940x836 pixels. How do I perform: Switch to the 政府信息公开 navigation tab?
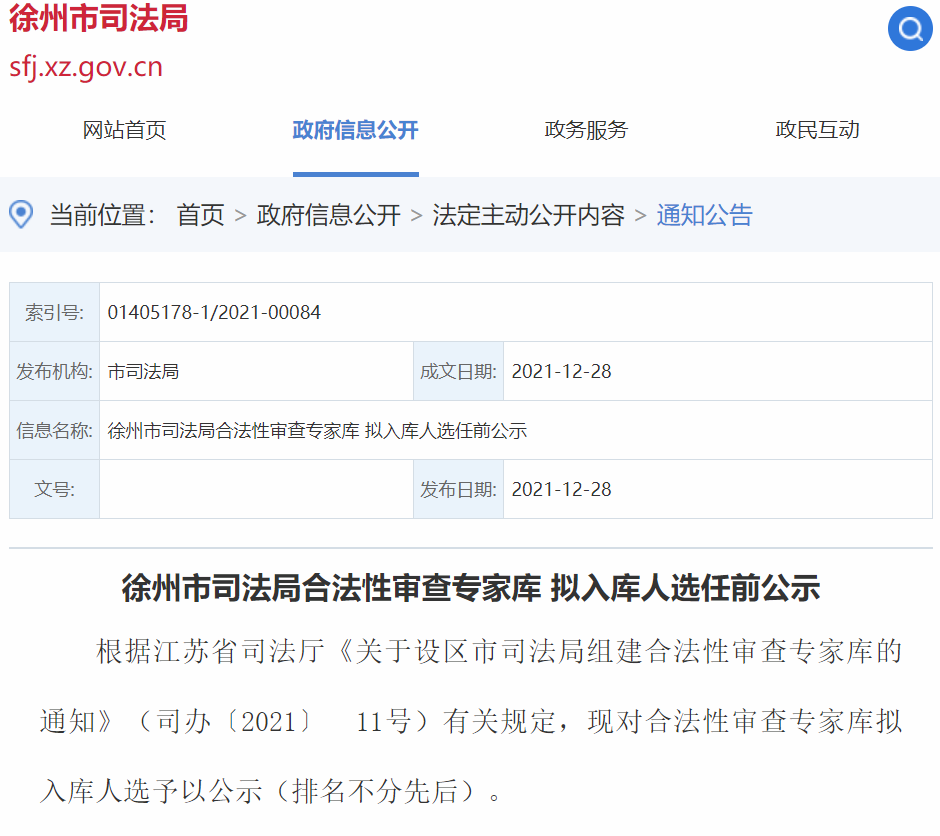click(355, 130)
